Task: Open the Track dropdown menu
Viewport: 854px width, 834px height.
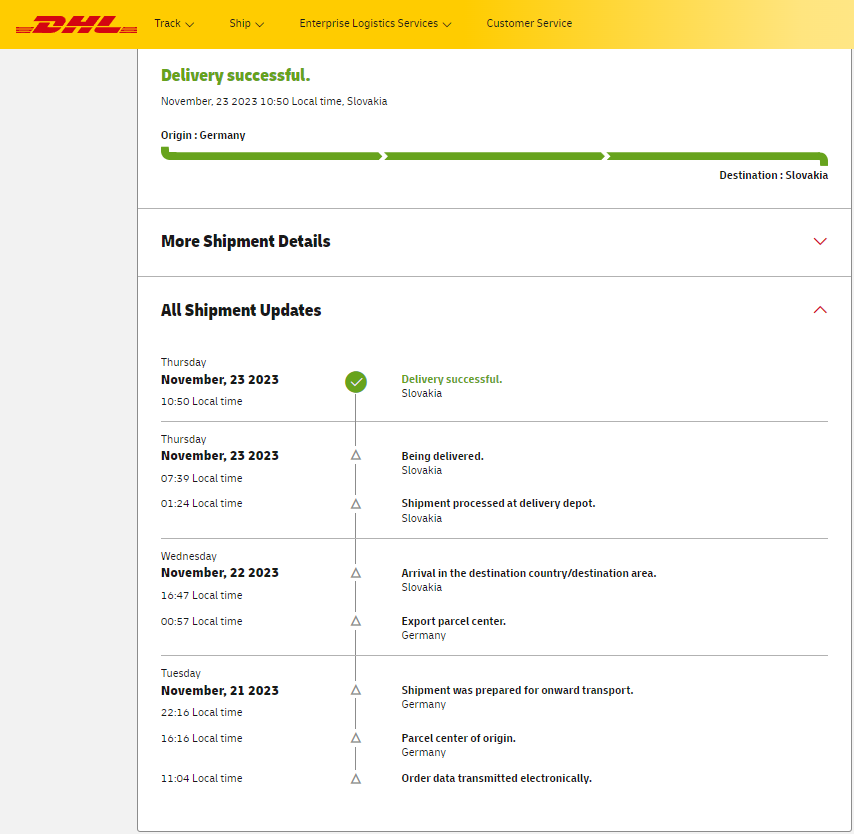Action: pyautogui.click(x=174, y=23)
